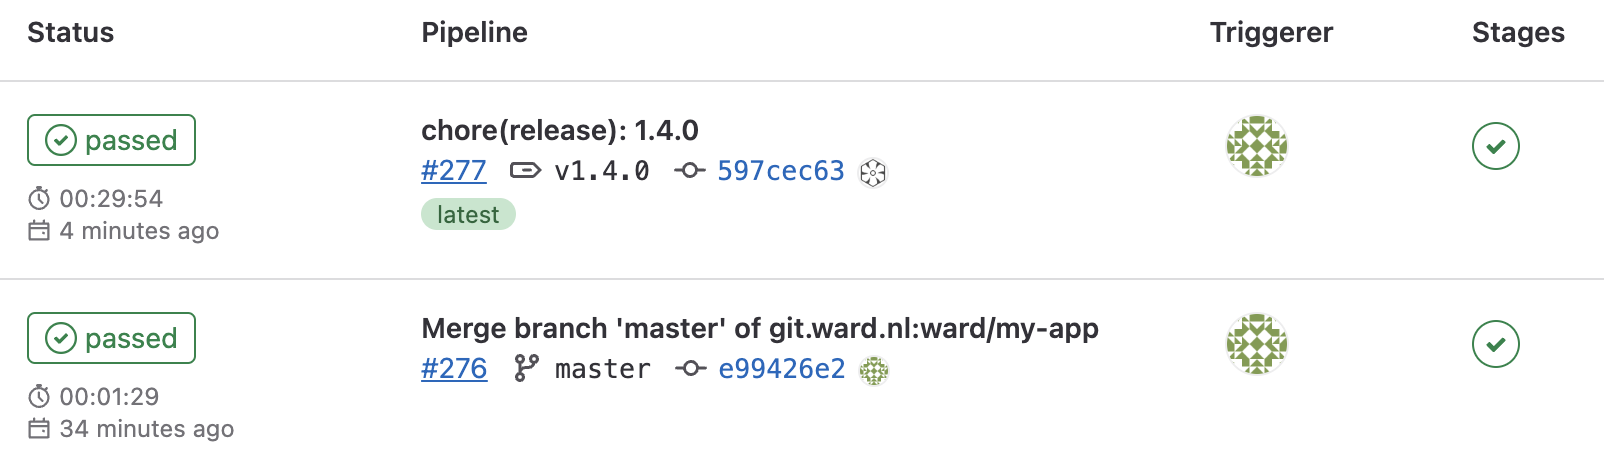This screenshot has width=1604, height=462.
Task: Click the chore(release): 1.4.0 pipeline title
Action: click(x=560, y=130)
